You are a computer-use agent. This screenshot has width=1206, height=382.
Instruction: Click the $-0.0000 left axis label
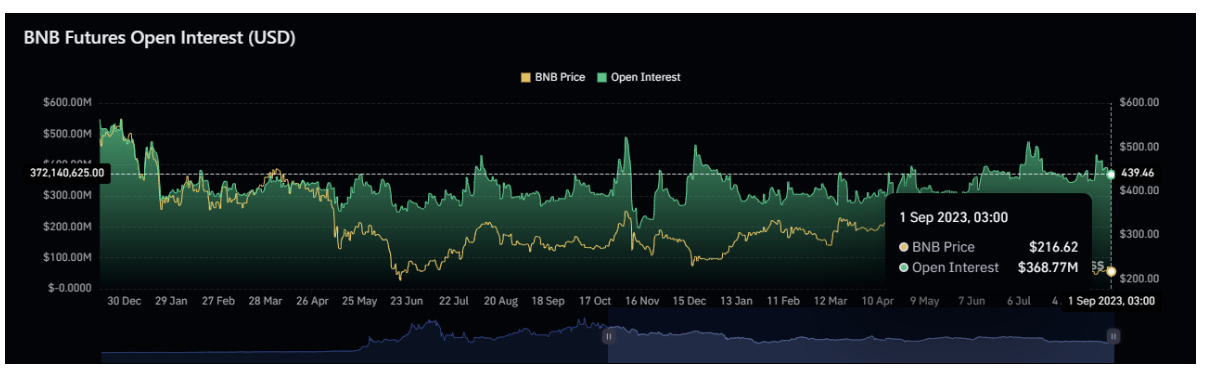pyautogui.click(x=70, y=288)
